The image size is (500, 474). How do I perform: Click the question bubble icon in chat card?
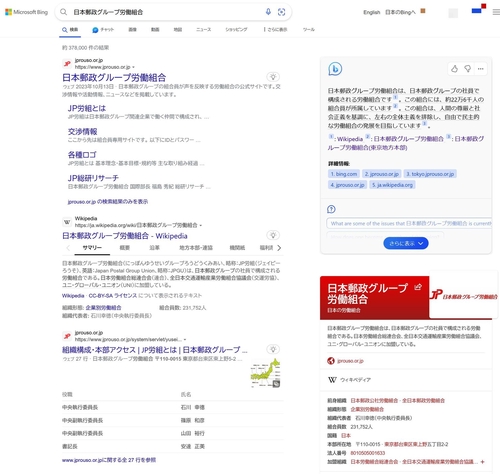coord(331,209)
